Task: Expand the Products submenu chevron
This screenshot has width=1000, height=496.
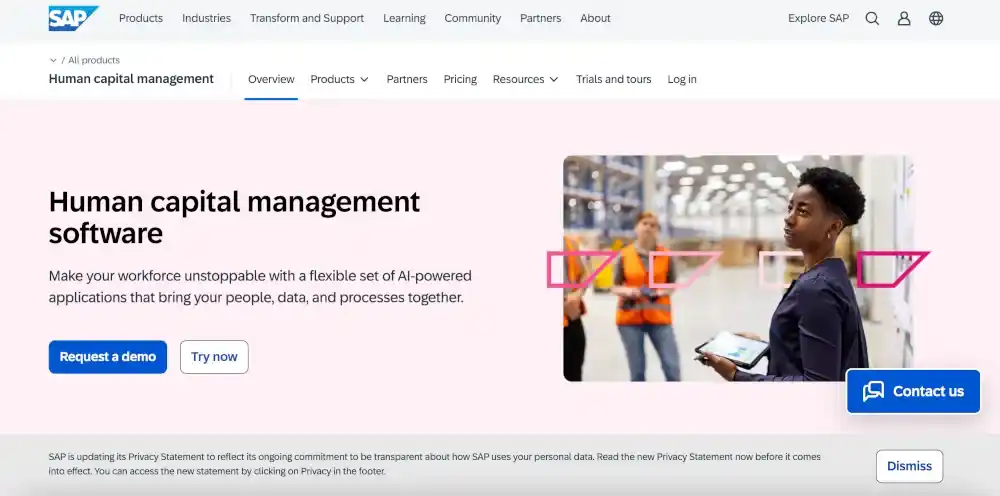Action: (x=364, y=80)
